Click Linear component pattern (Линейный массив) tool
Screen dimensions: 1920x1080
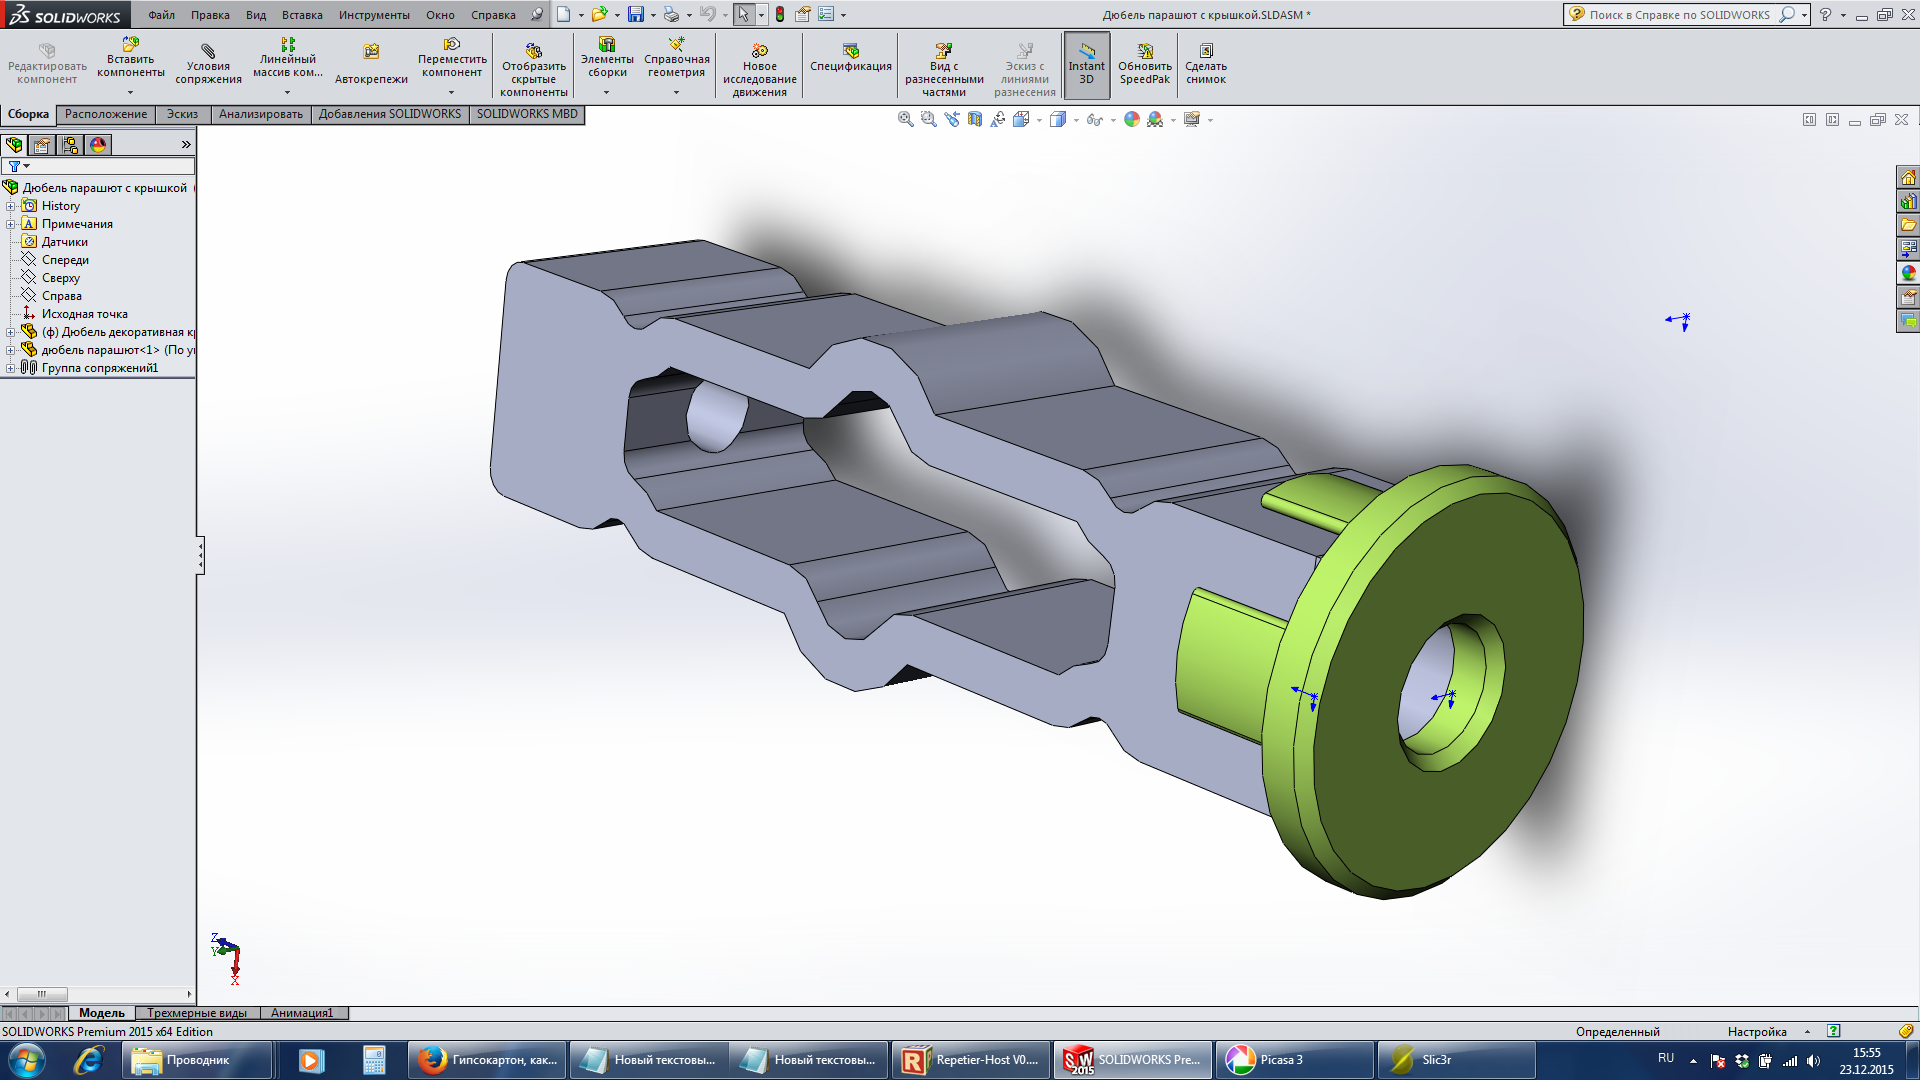click(x=287, y=60)
